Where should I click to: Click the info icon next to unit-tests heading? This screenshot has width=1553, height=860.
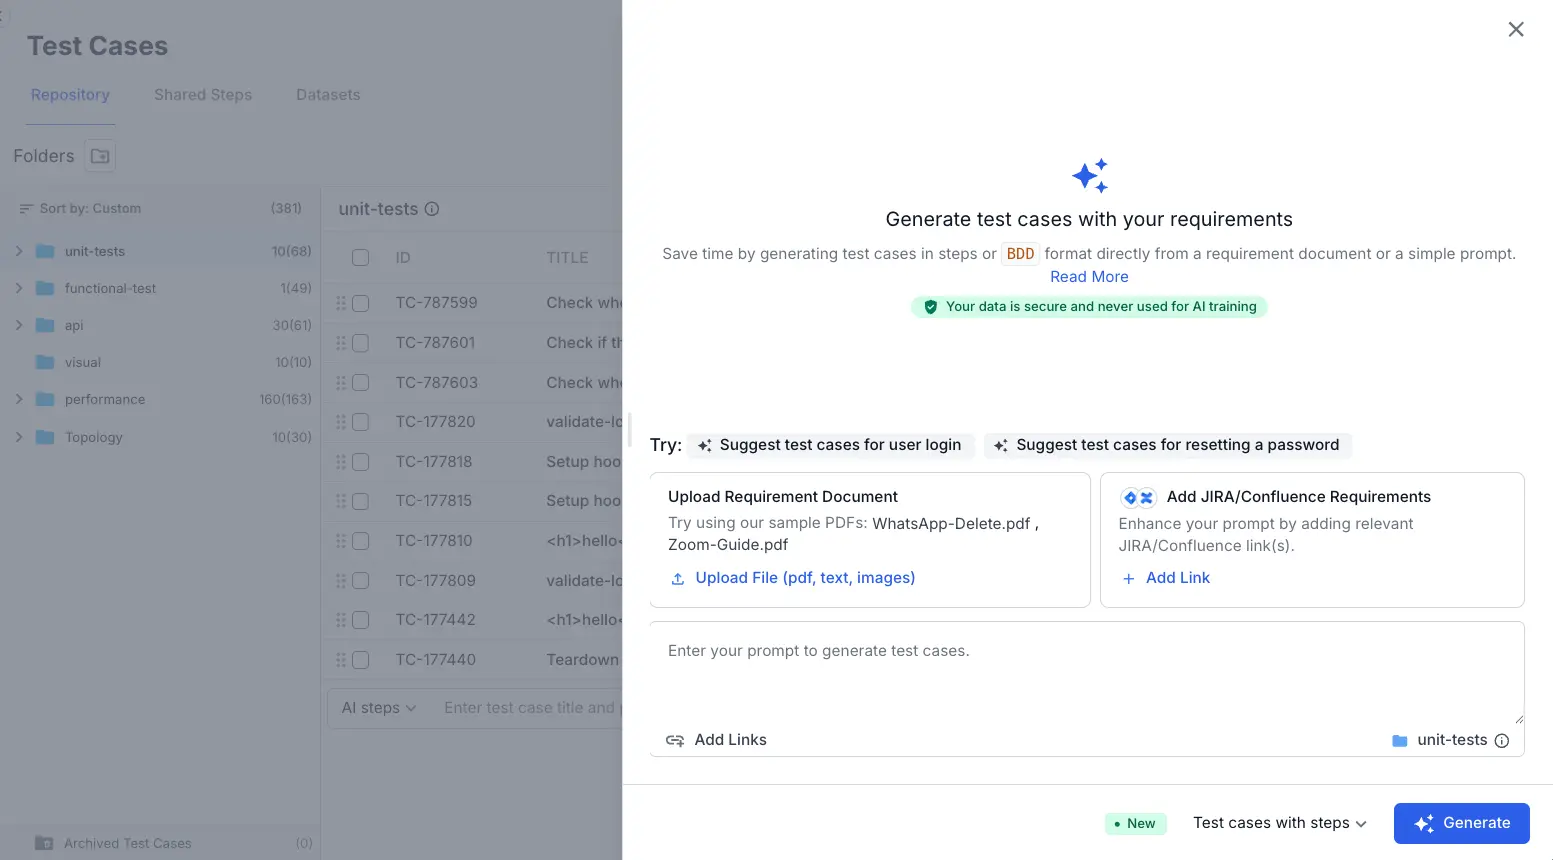(432, 209)
